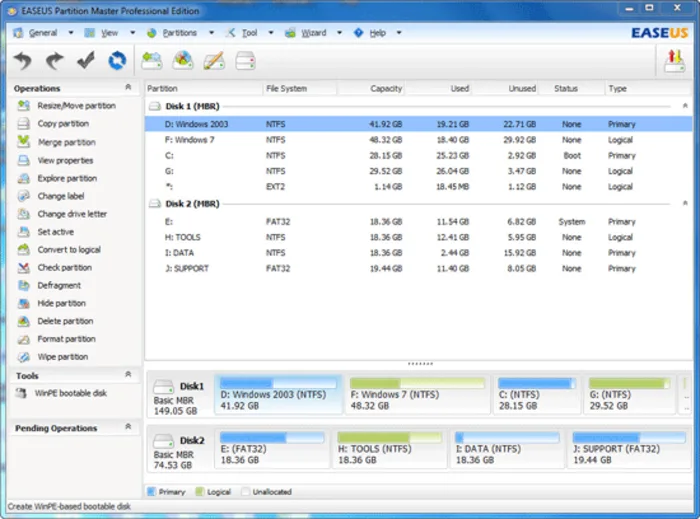Screen dimensions: 700x519
Task: Collapse the Operations panel
Action: (x=128, y=87)
